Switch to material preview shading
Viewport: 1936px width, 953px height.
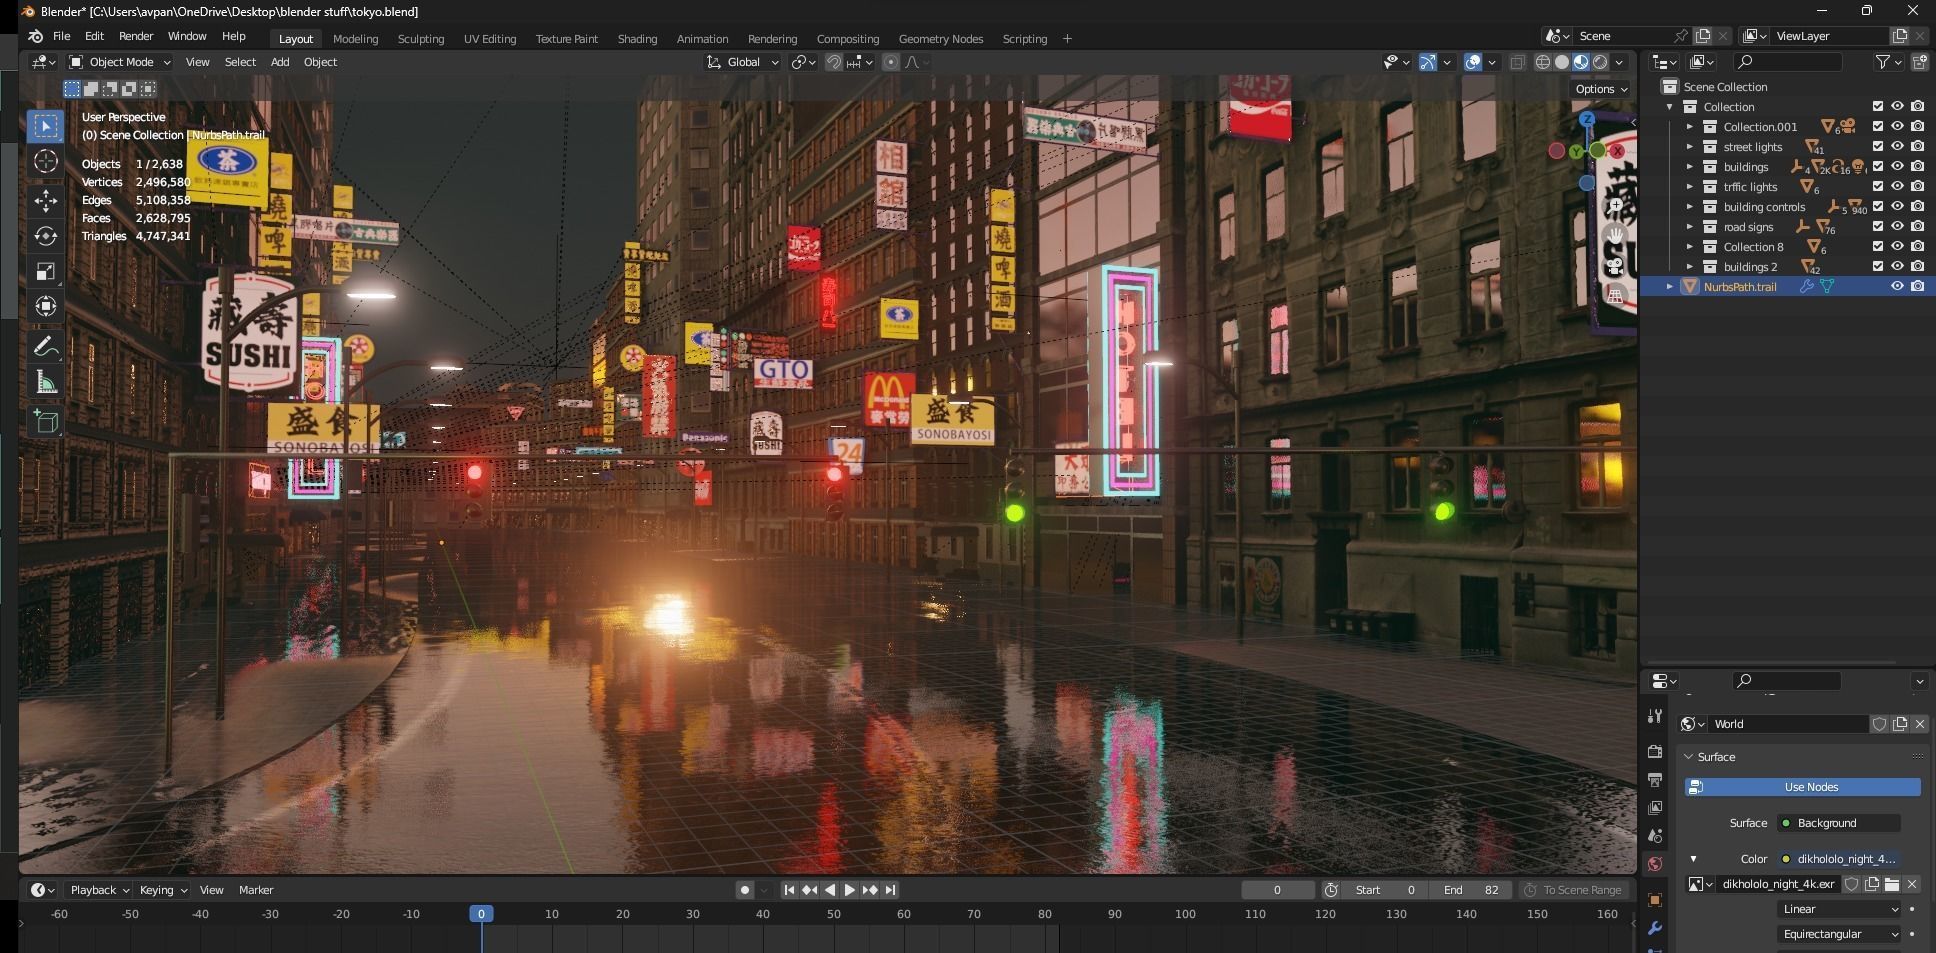(x=1581, y=62)
